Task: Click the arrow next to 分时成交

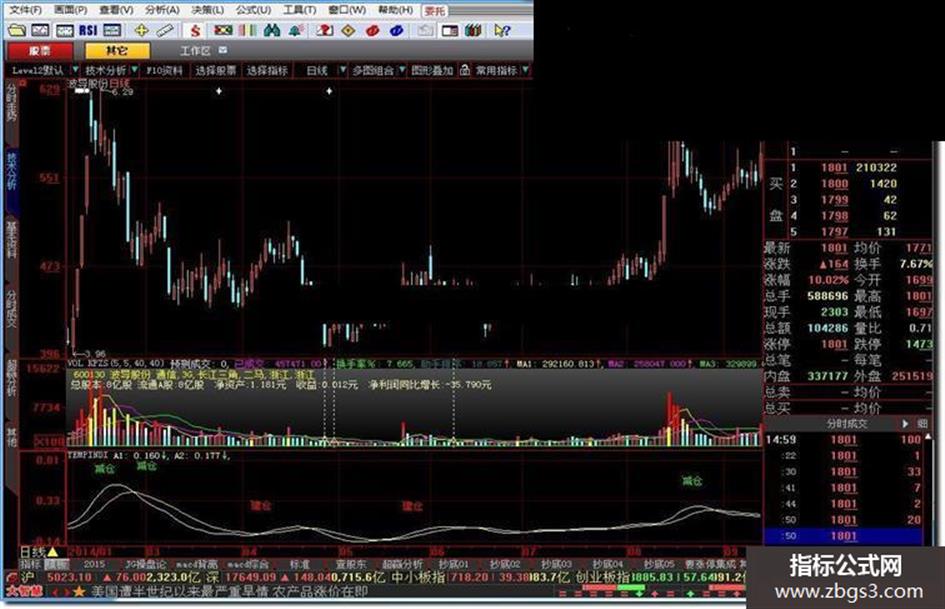Action: [905, 424]
